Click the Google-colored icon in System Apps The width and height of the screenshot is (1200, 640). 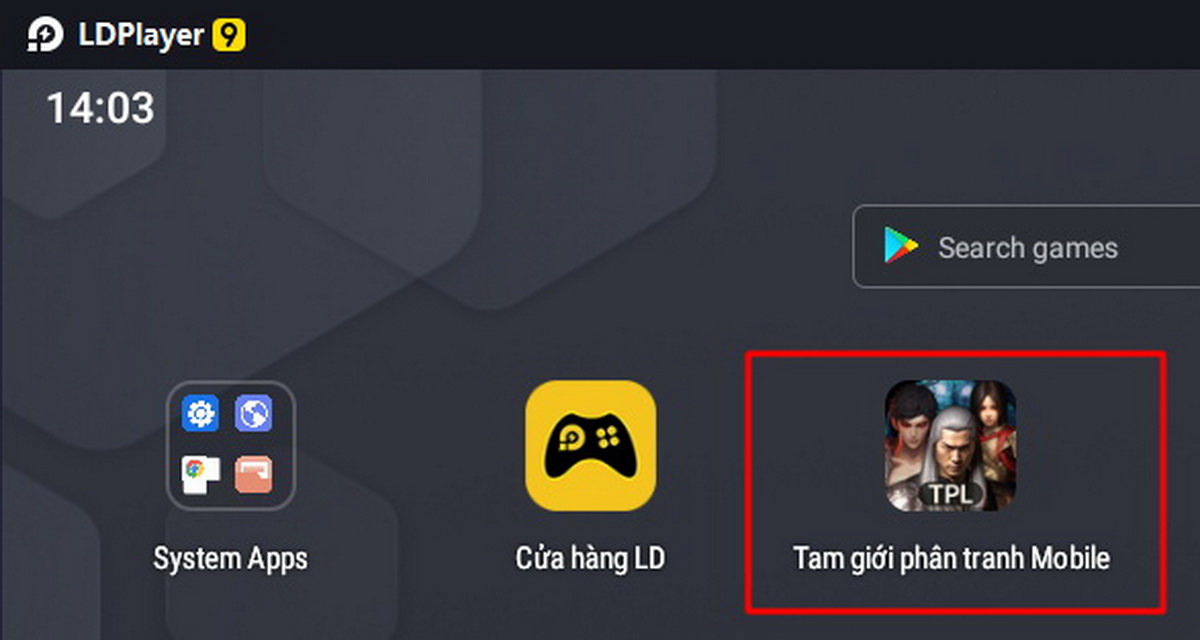[x=200, y=472]
